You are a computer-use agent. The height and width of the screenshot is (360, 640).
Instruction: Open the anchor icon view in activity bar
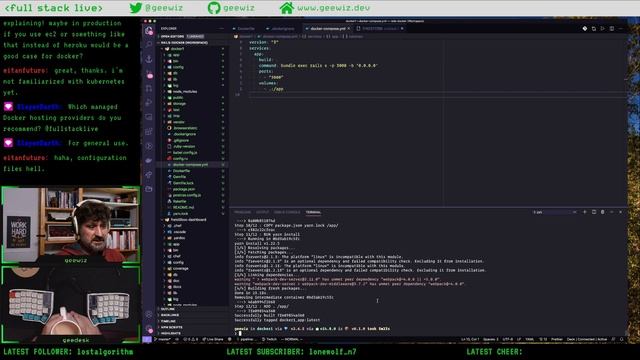[x=149, y=59]
